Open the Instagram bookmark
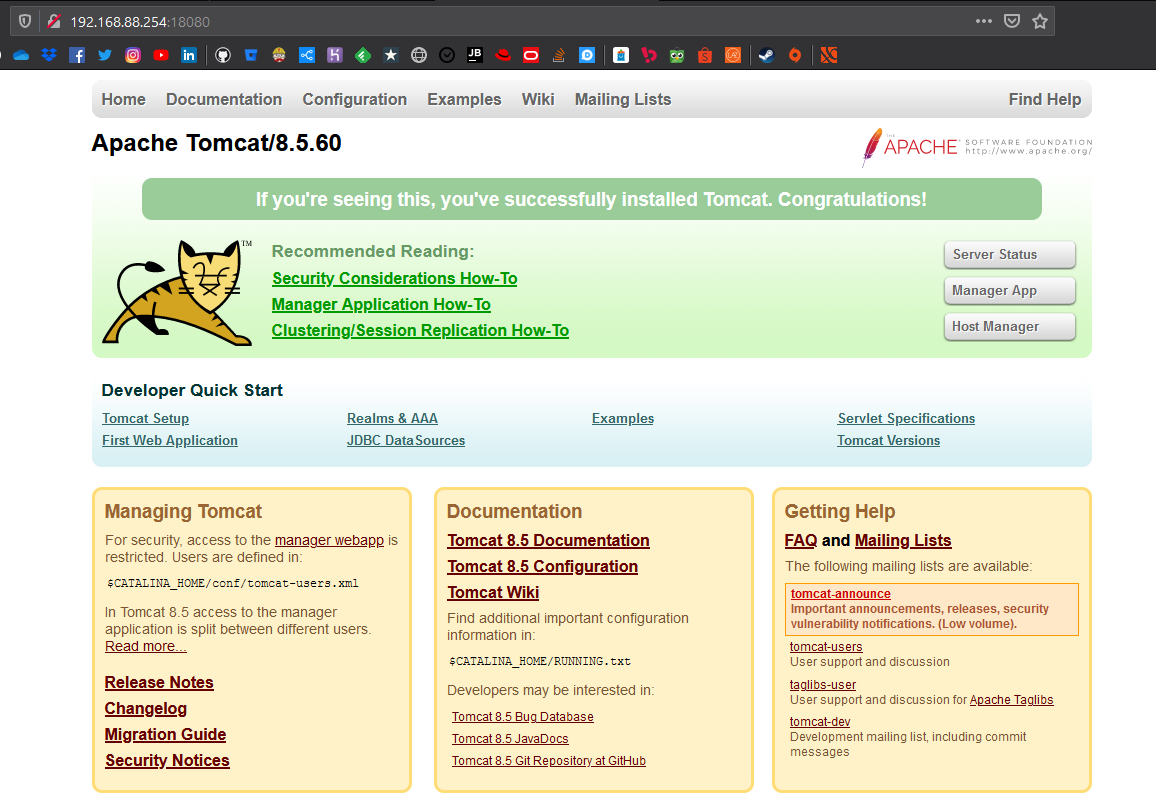 point(133,55)
